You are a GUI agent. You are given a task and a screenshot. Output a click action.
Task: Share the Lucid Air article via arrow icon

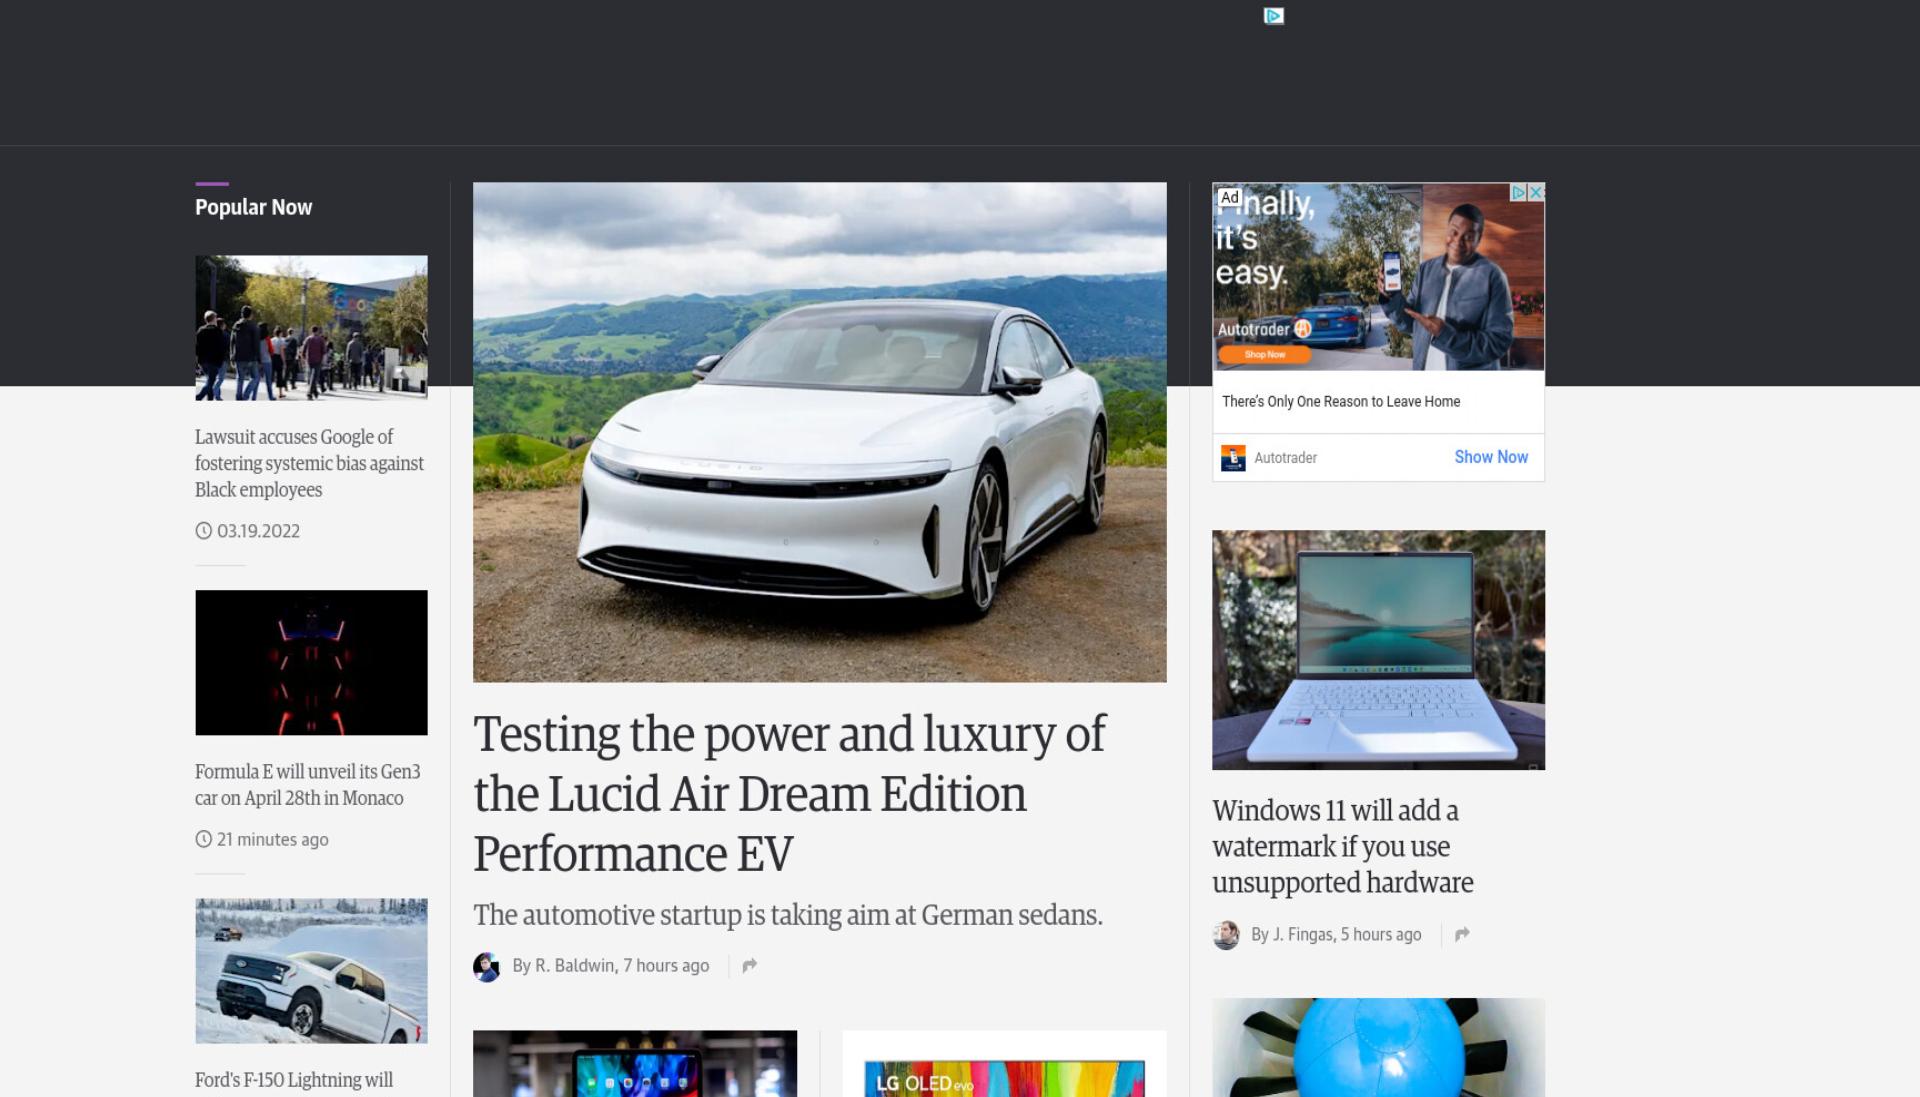click(749, 965)
